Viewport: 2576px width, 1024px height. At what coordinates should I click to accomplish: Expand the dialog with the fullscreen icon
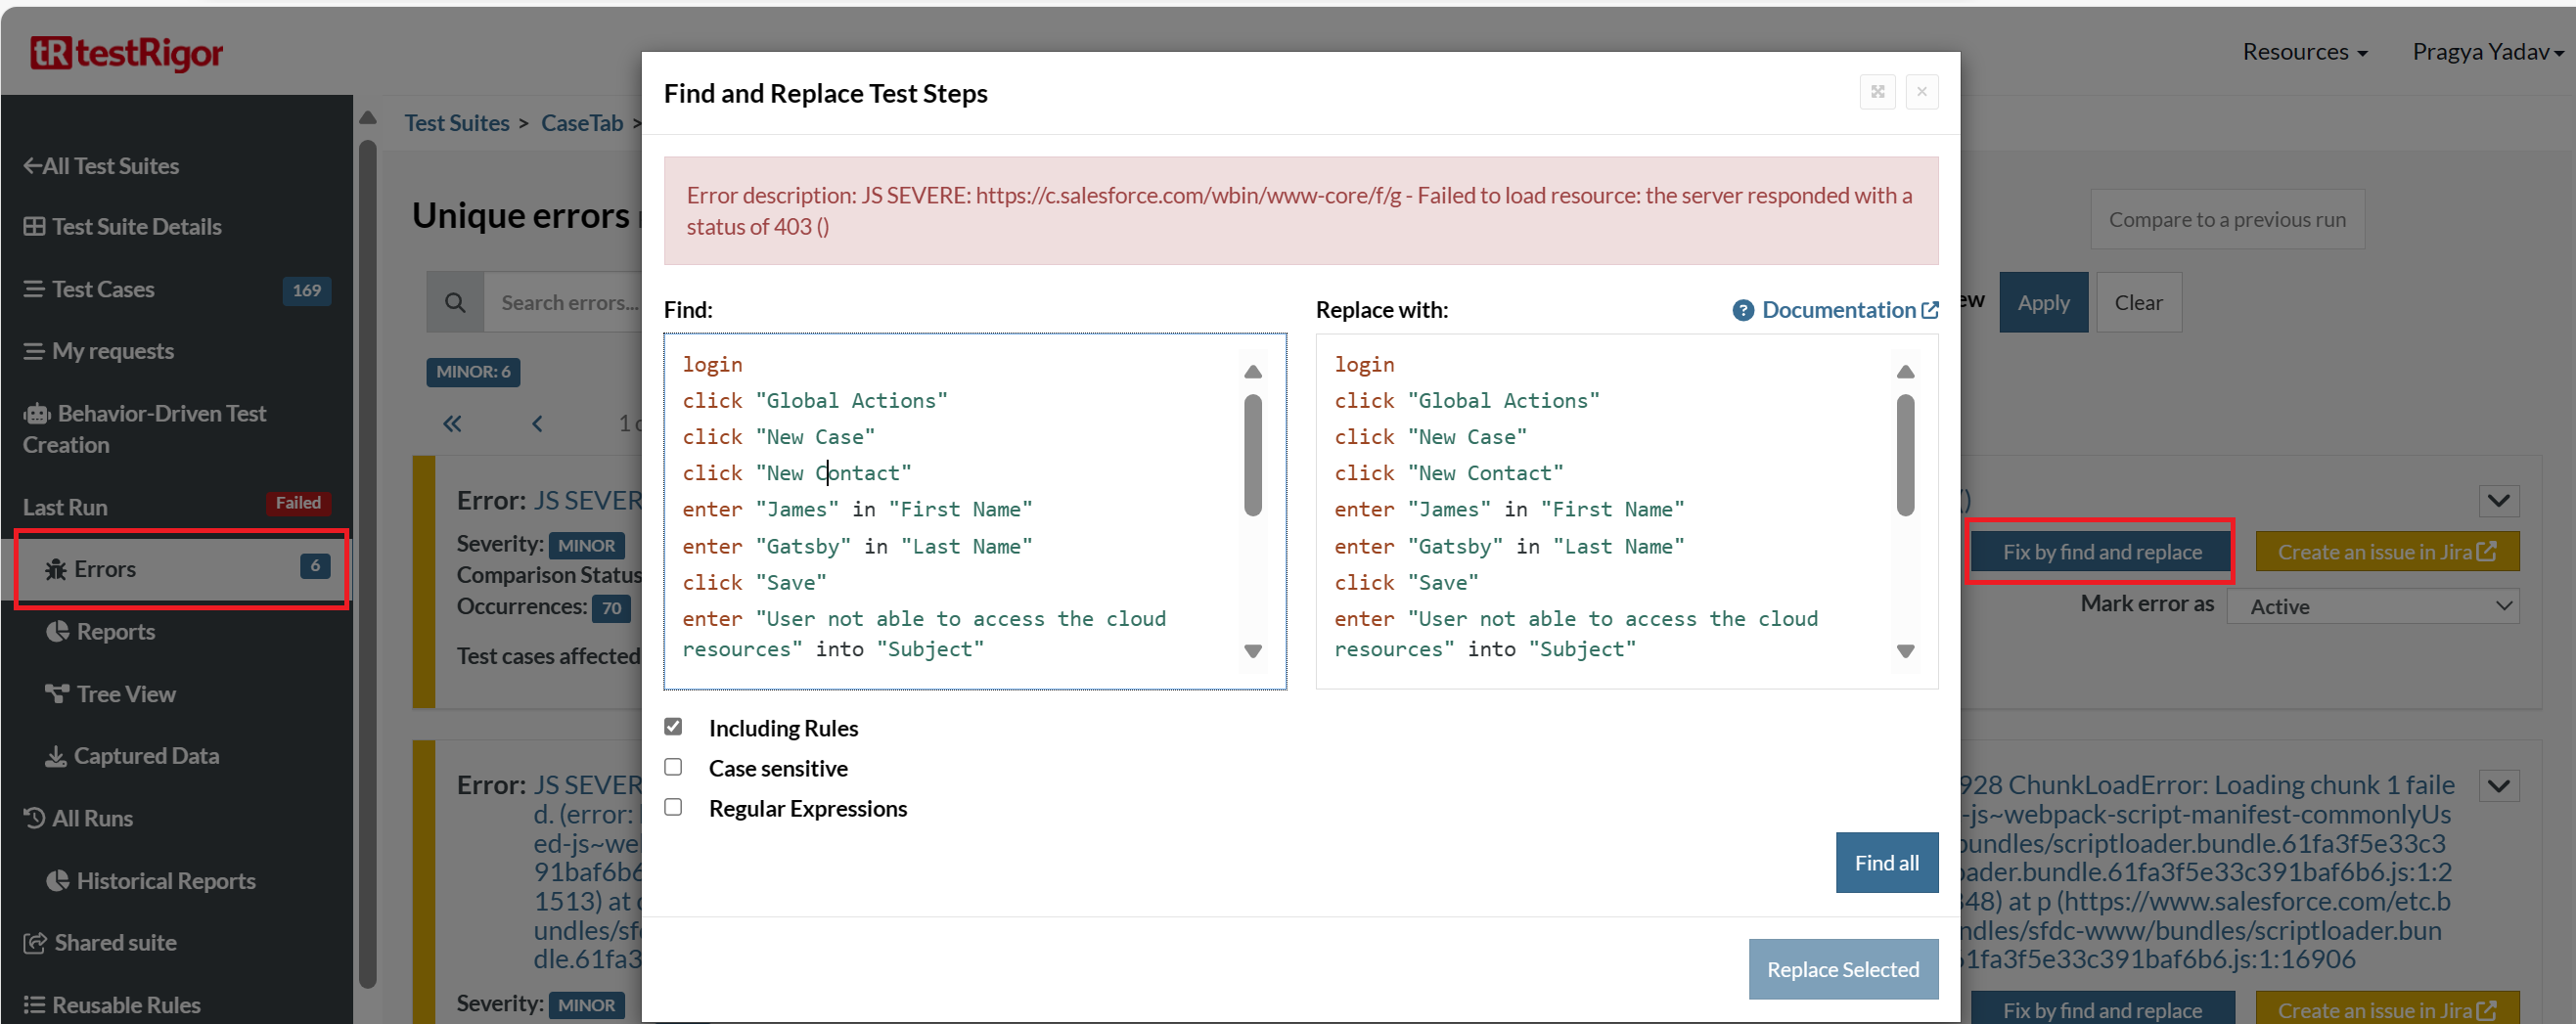click(x=1877, y=92)
